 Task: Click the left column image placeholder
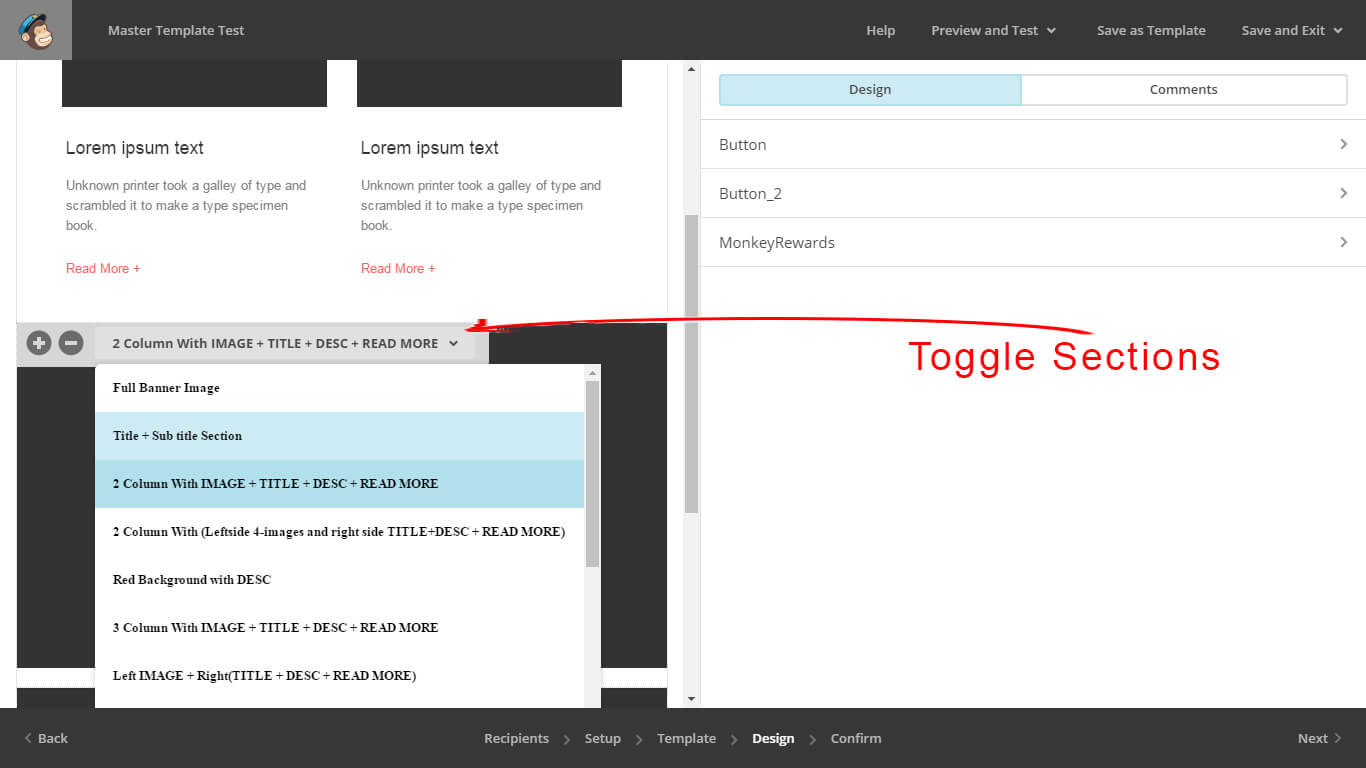[x=194, y=83]
